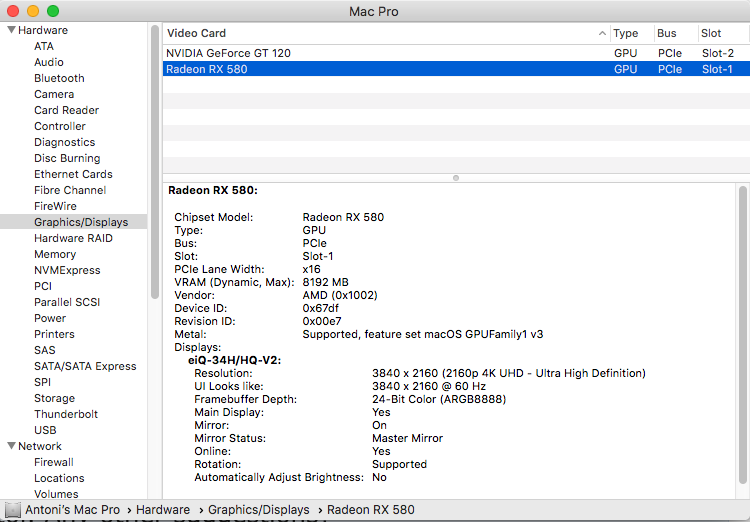Viewport: 750px width, 522px height.
Task: Click the Mirror Status Master Mirror value
Action: coord(407,438)
